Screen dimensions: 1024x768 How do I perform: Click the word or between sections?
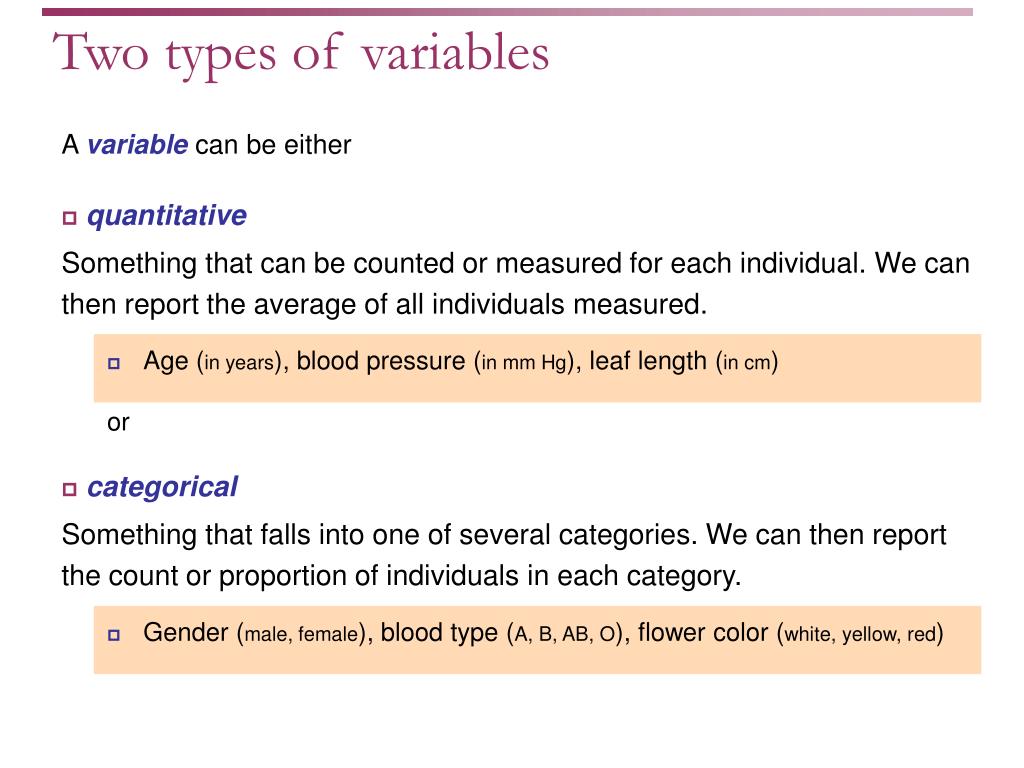click(118, 423)
